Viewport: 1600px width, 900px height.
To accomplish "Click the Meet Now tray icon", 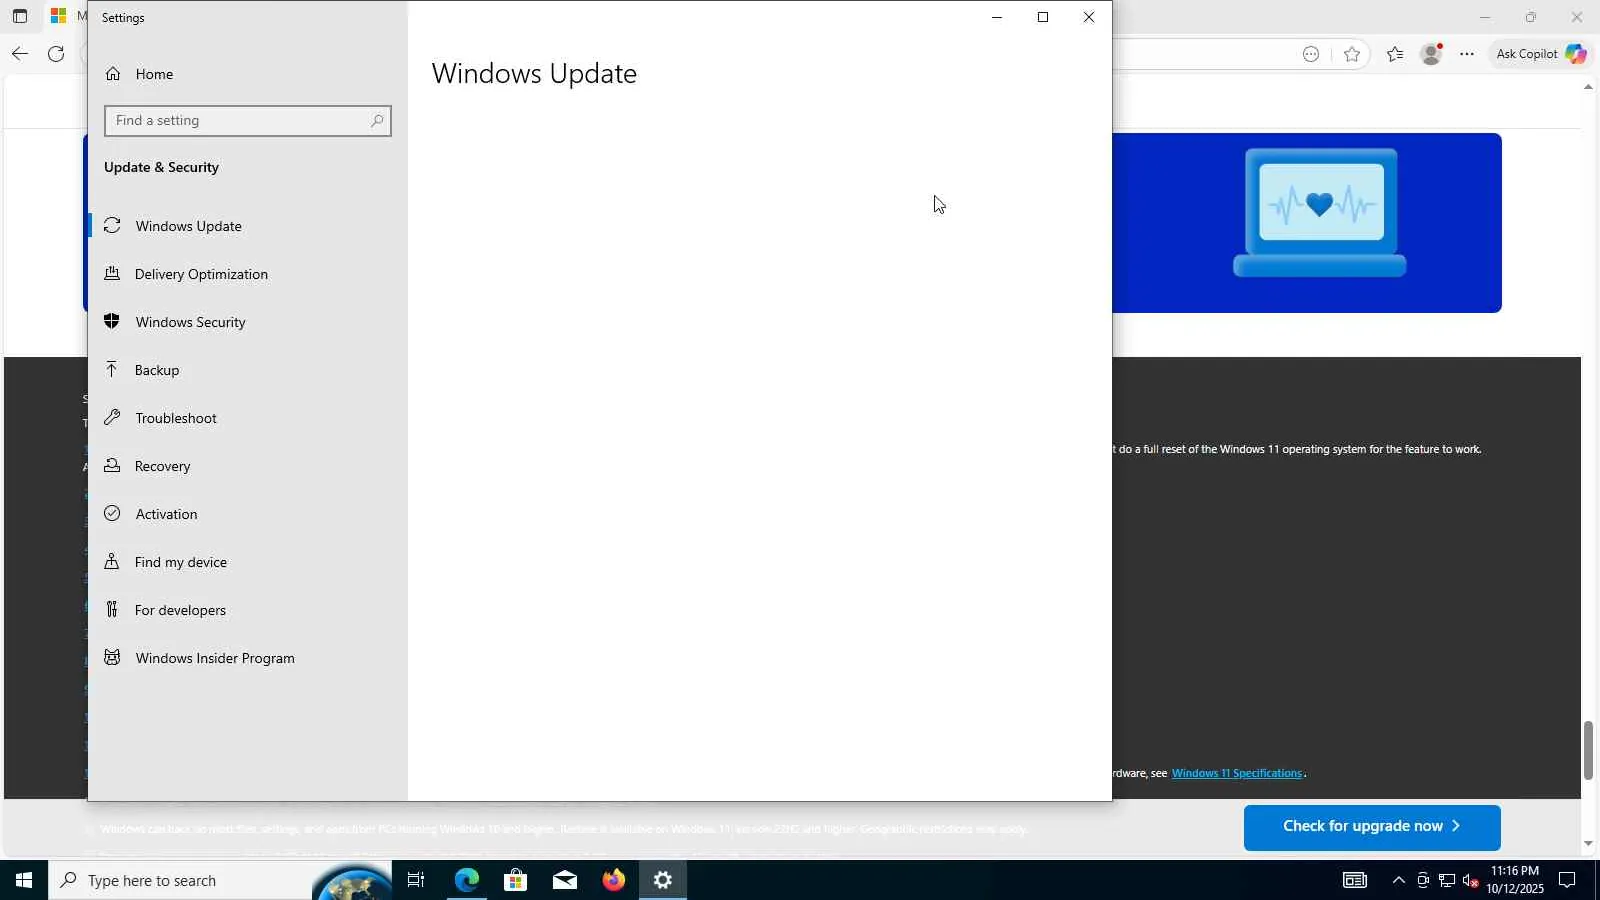I will 1423,880.
